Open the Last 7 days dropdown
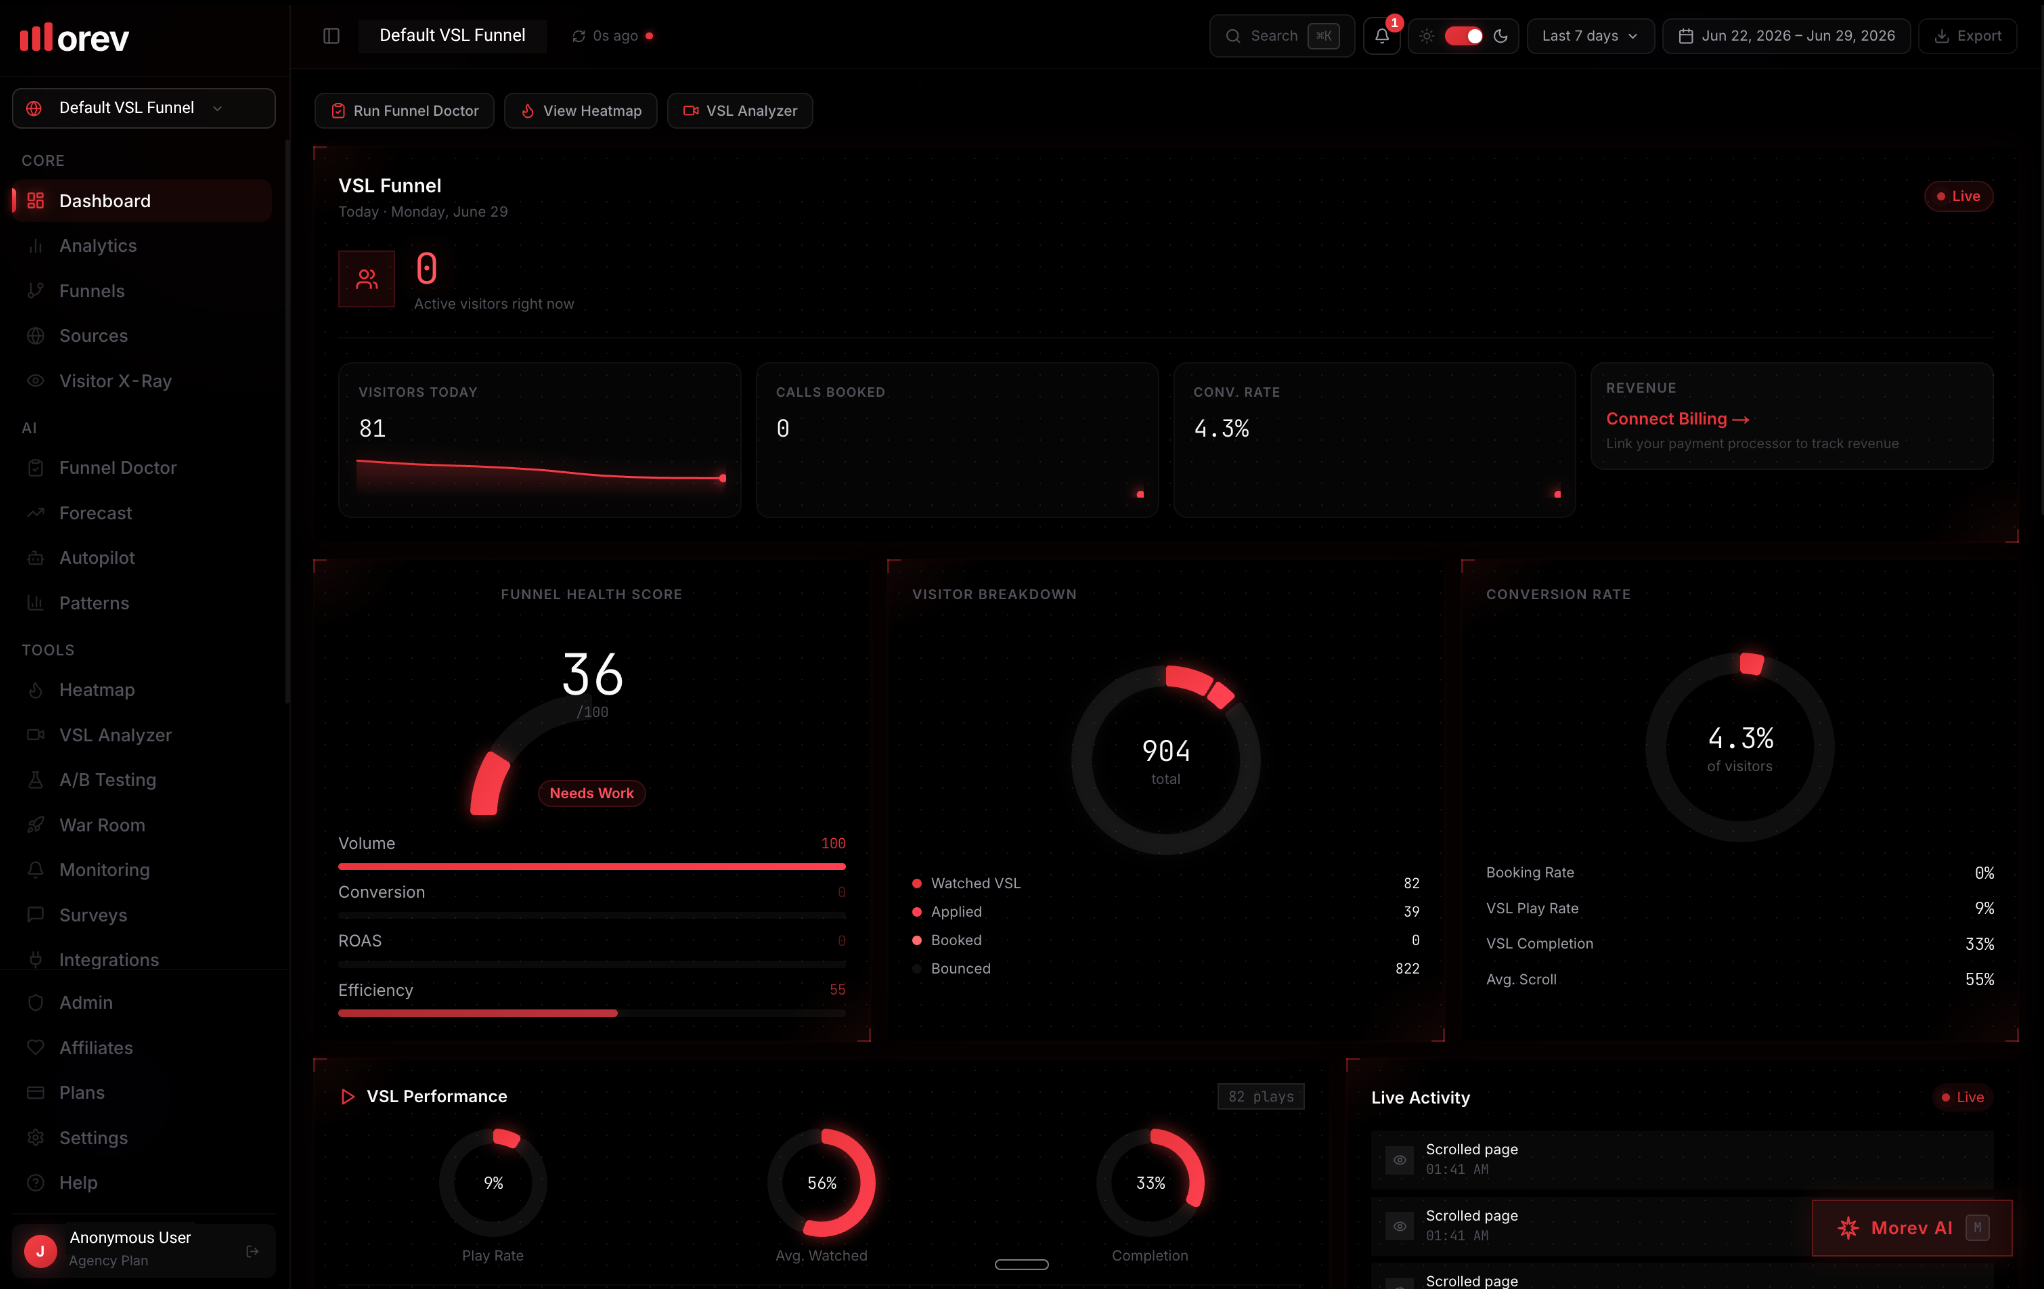The image size is (2044, 1289). (x=1590, y=36)
